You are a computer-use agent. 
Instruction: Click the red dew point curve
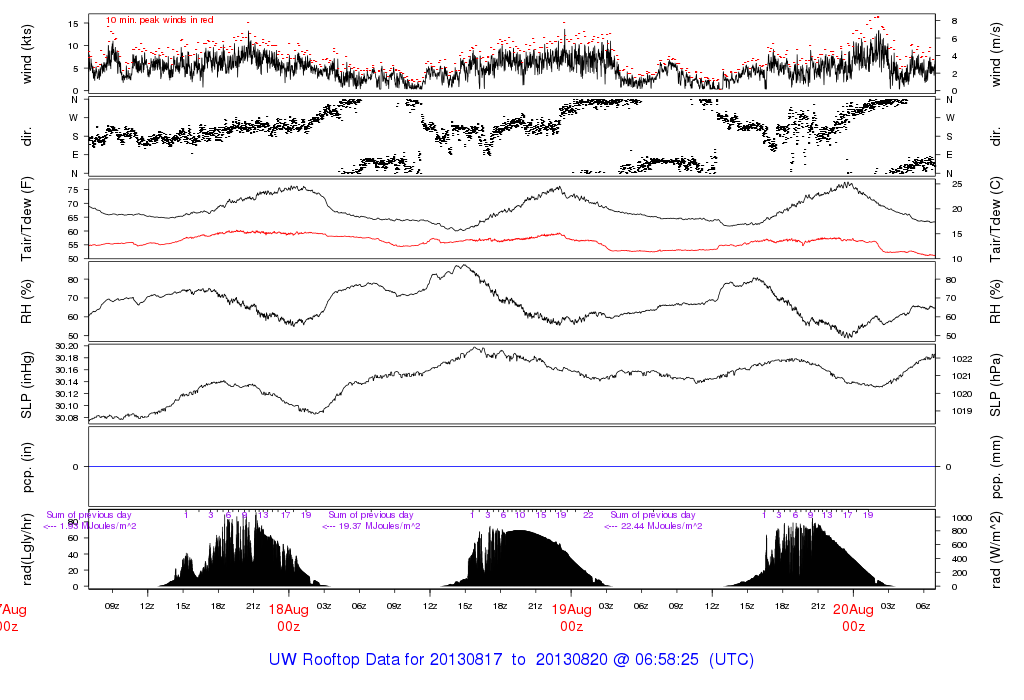[512, 239]
